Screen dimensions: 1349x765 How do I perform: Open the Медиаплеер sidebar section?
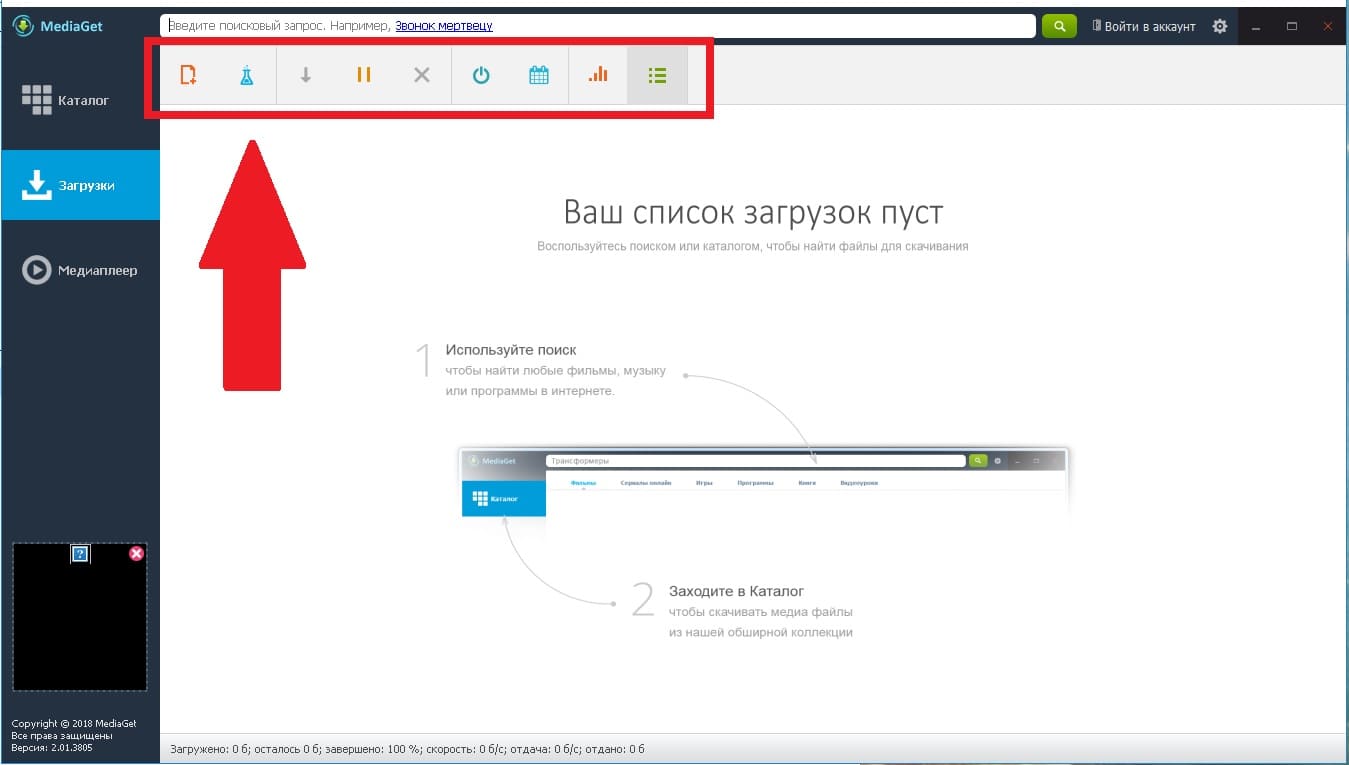coord(80,270)
